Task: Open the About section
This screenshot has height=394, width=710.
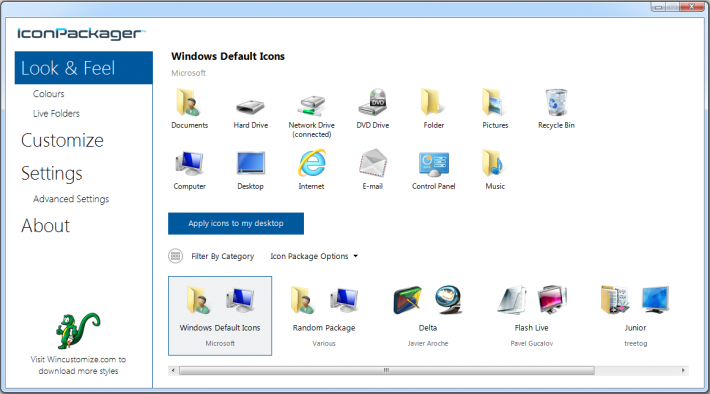Action: click(45, 226)
